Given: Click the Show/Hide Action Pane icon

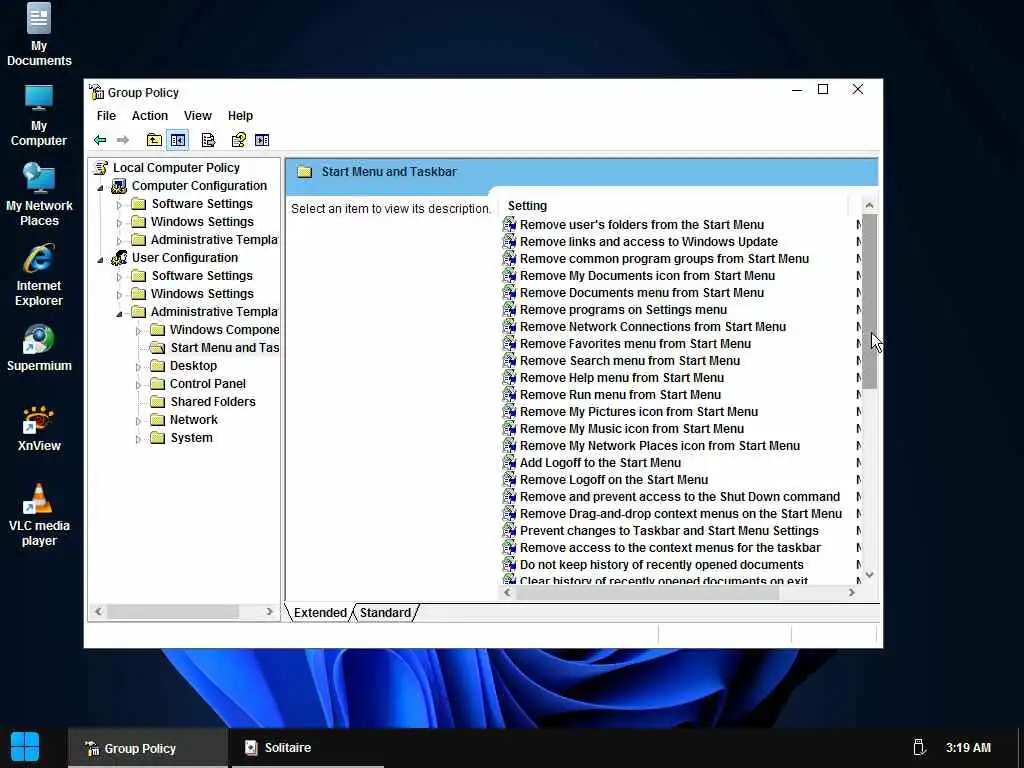Looking at the screenshot, I should [262, 140].
